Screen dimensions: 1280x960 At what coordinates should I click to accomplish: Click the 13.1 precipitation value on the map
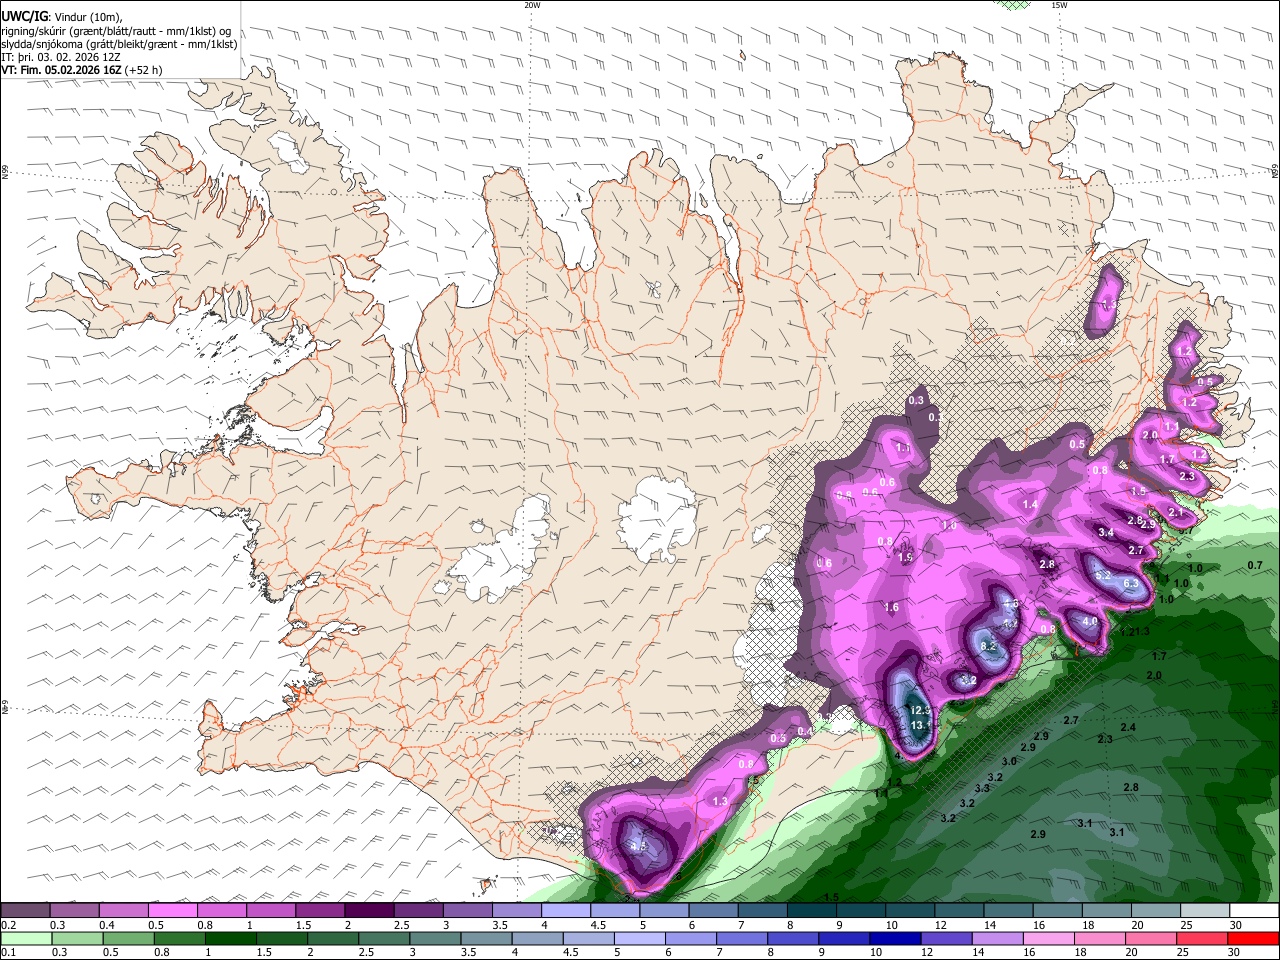tap(921, 724)
